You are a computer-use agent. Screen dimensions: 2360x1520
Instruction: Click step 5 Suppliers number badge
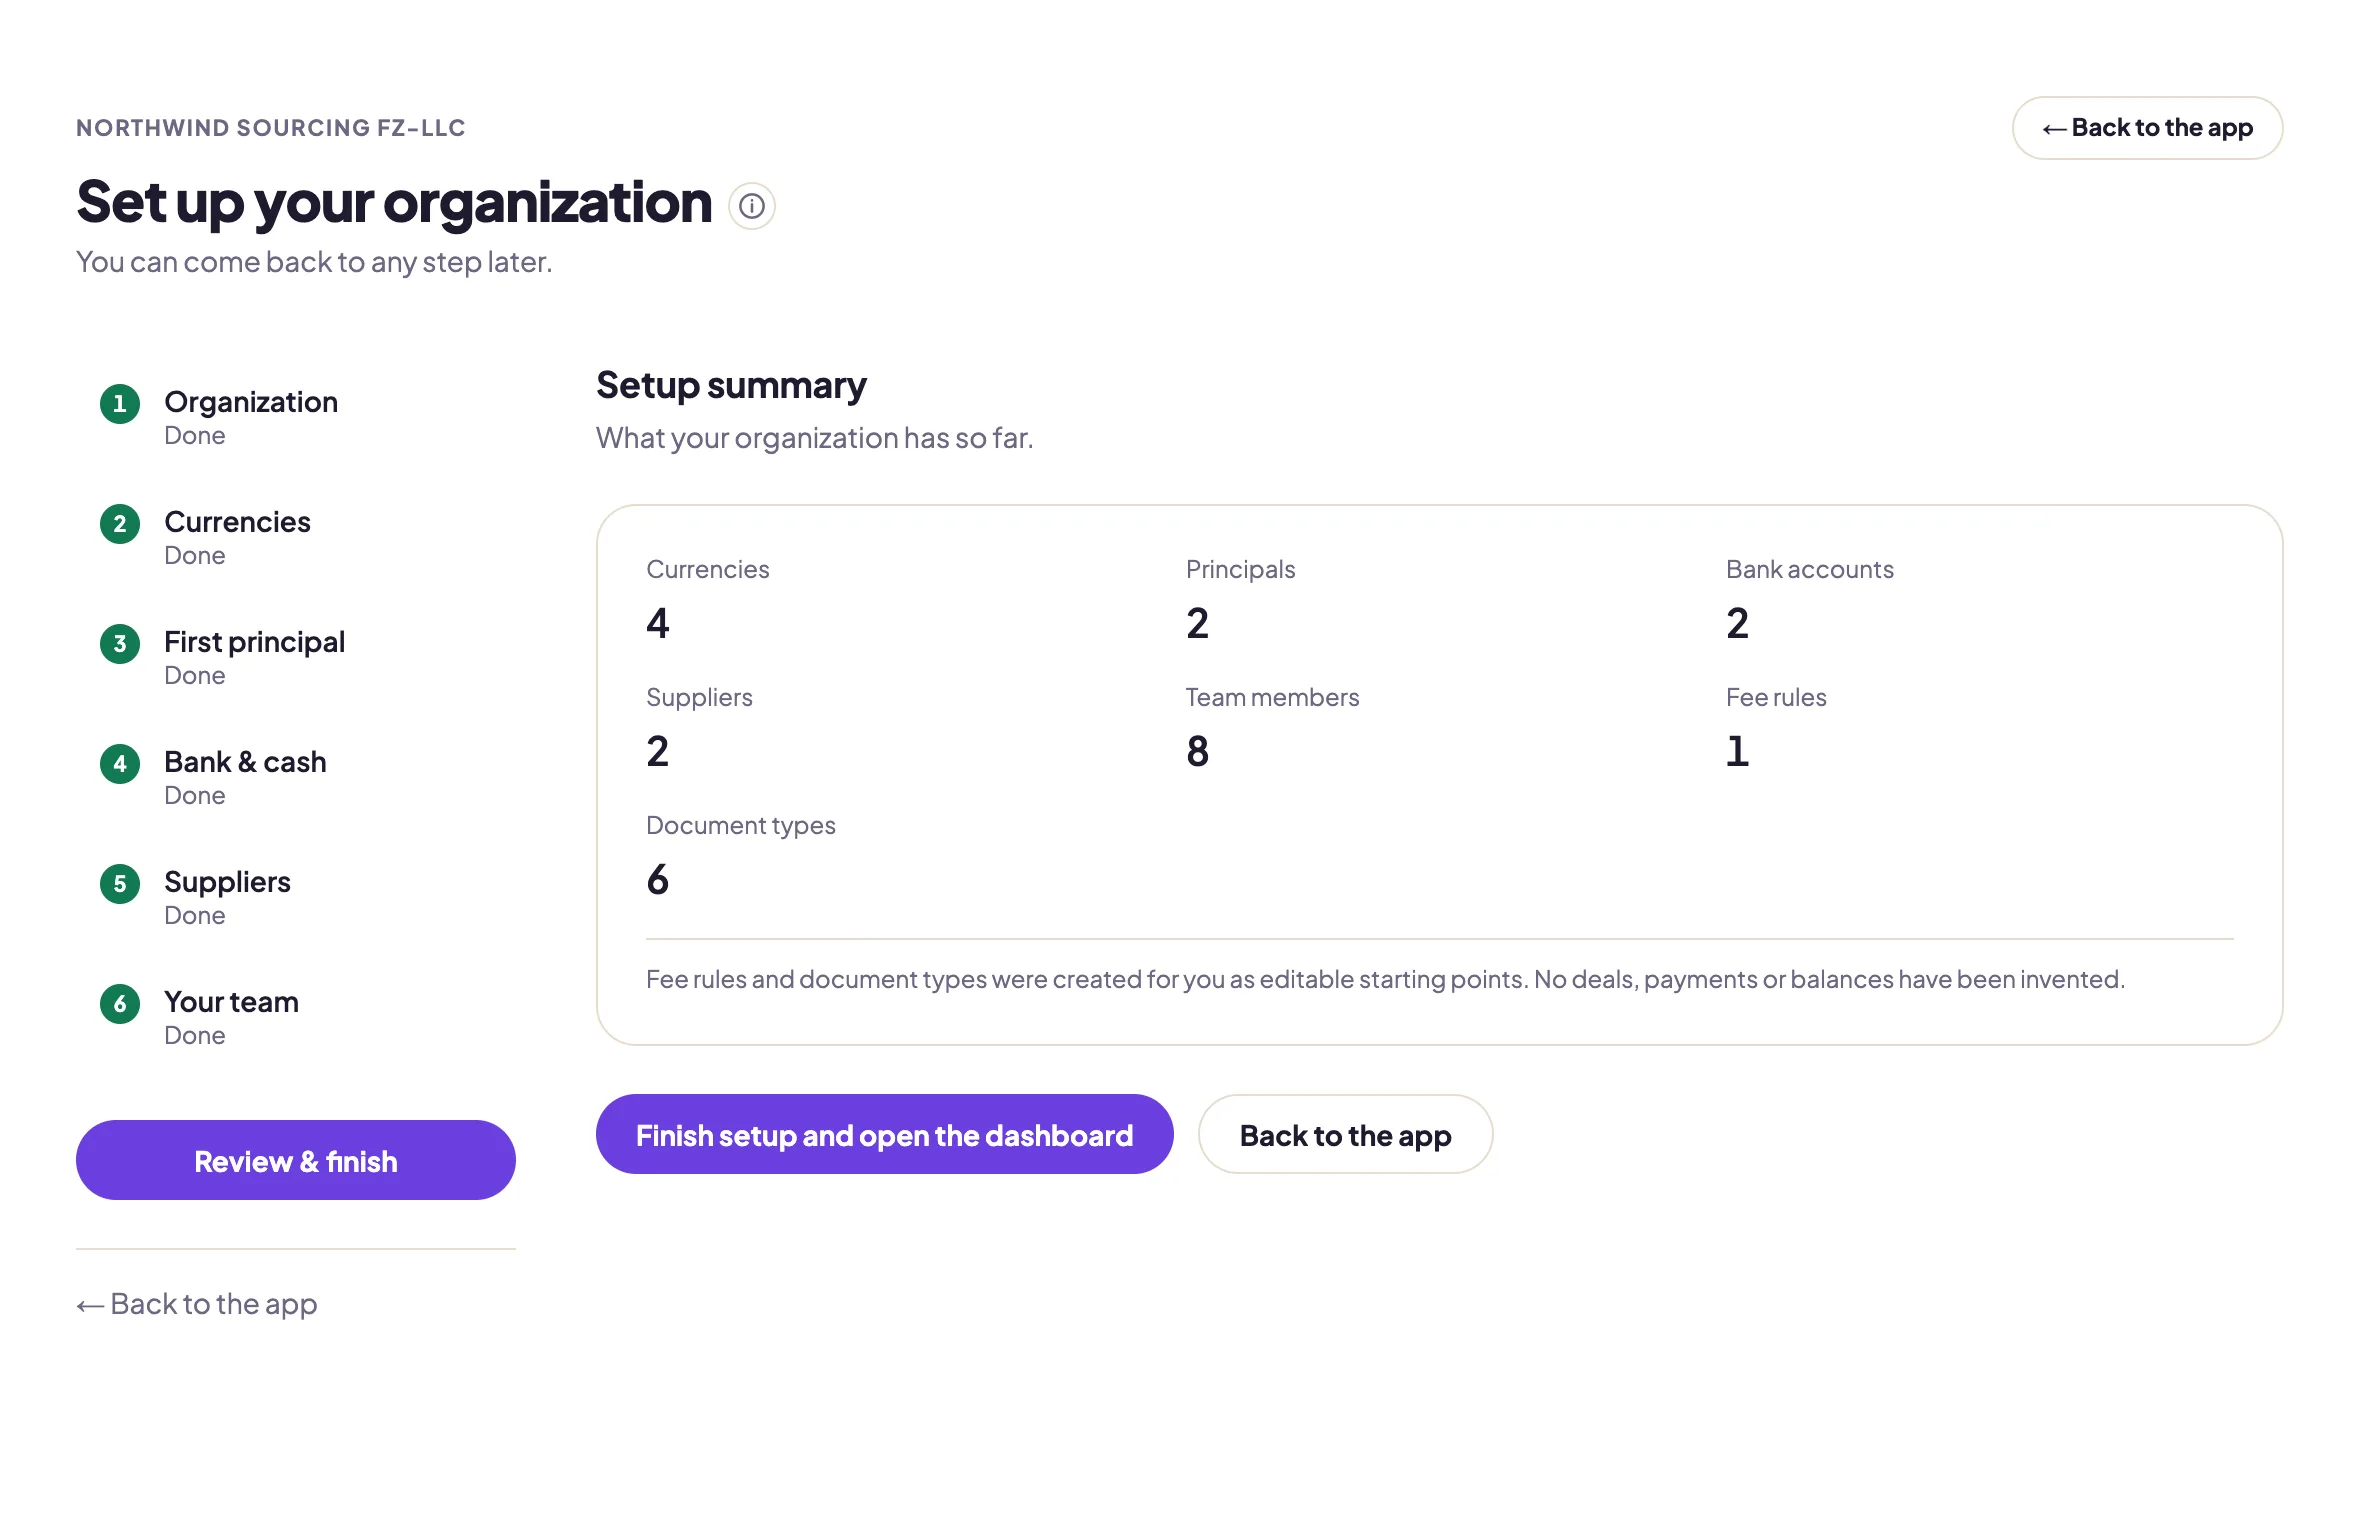pos(120,884)
